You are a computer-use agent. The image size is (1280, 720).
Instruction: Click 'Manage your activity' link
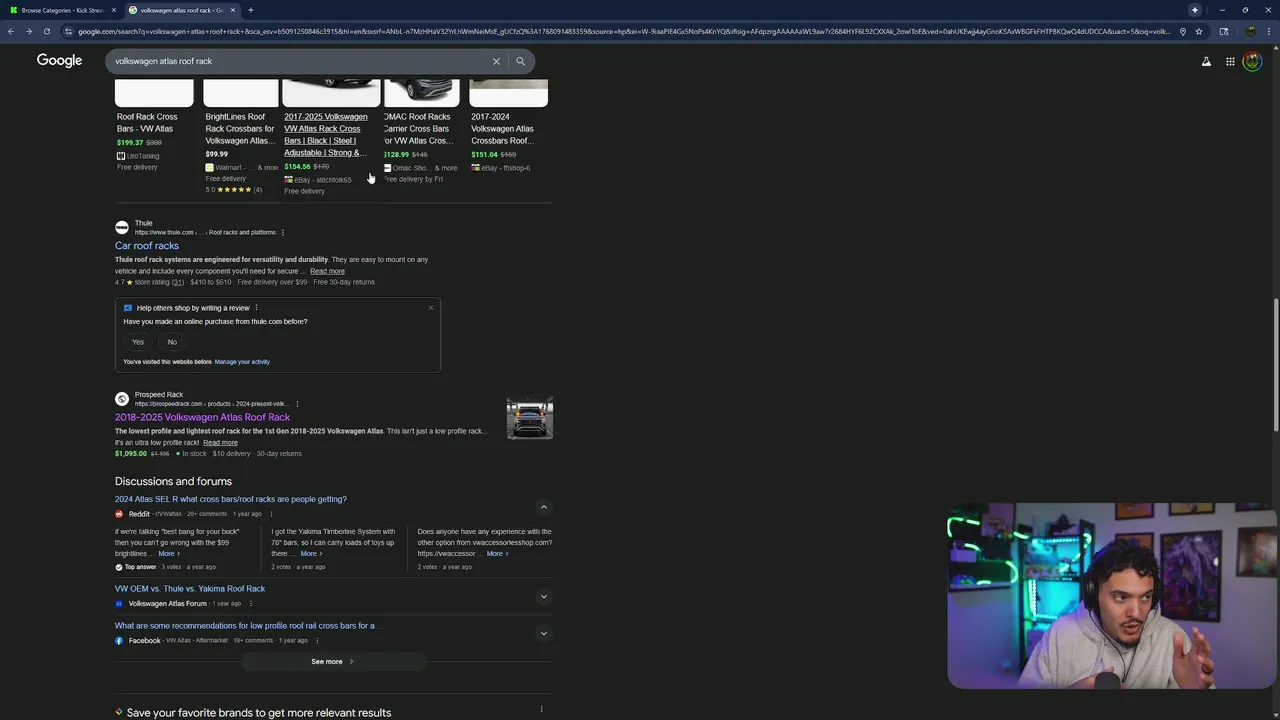coord(242,362)
